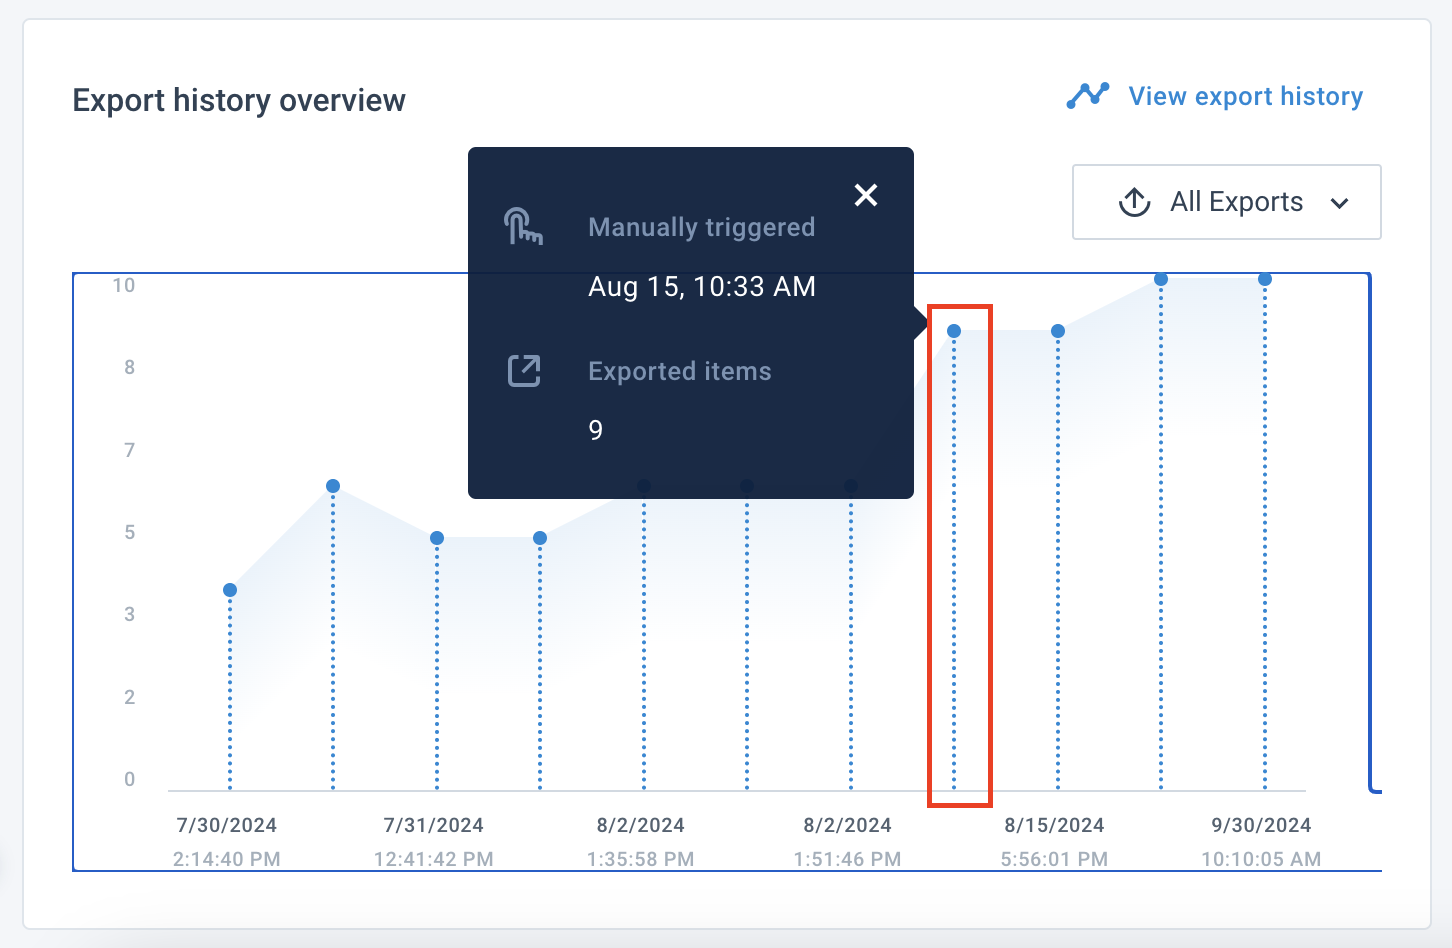This screenshot has width=1452, height=948.
Task: Click the Export history overview heading
Action: click(x=239, y=100)
